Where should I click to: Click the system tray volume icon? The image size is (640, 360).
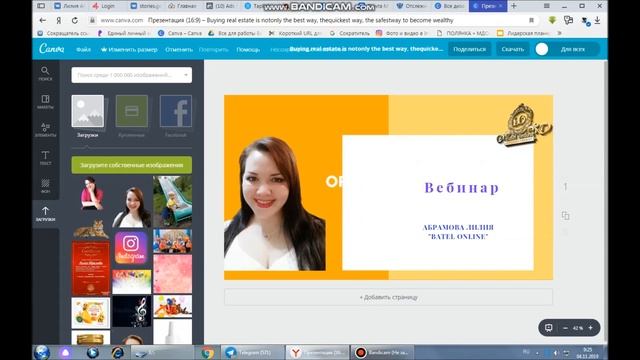pos(555,352)
